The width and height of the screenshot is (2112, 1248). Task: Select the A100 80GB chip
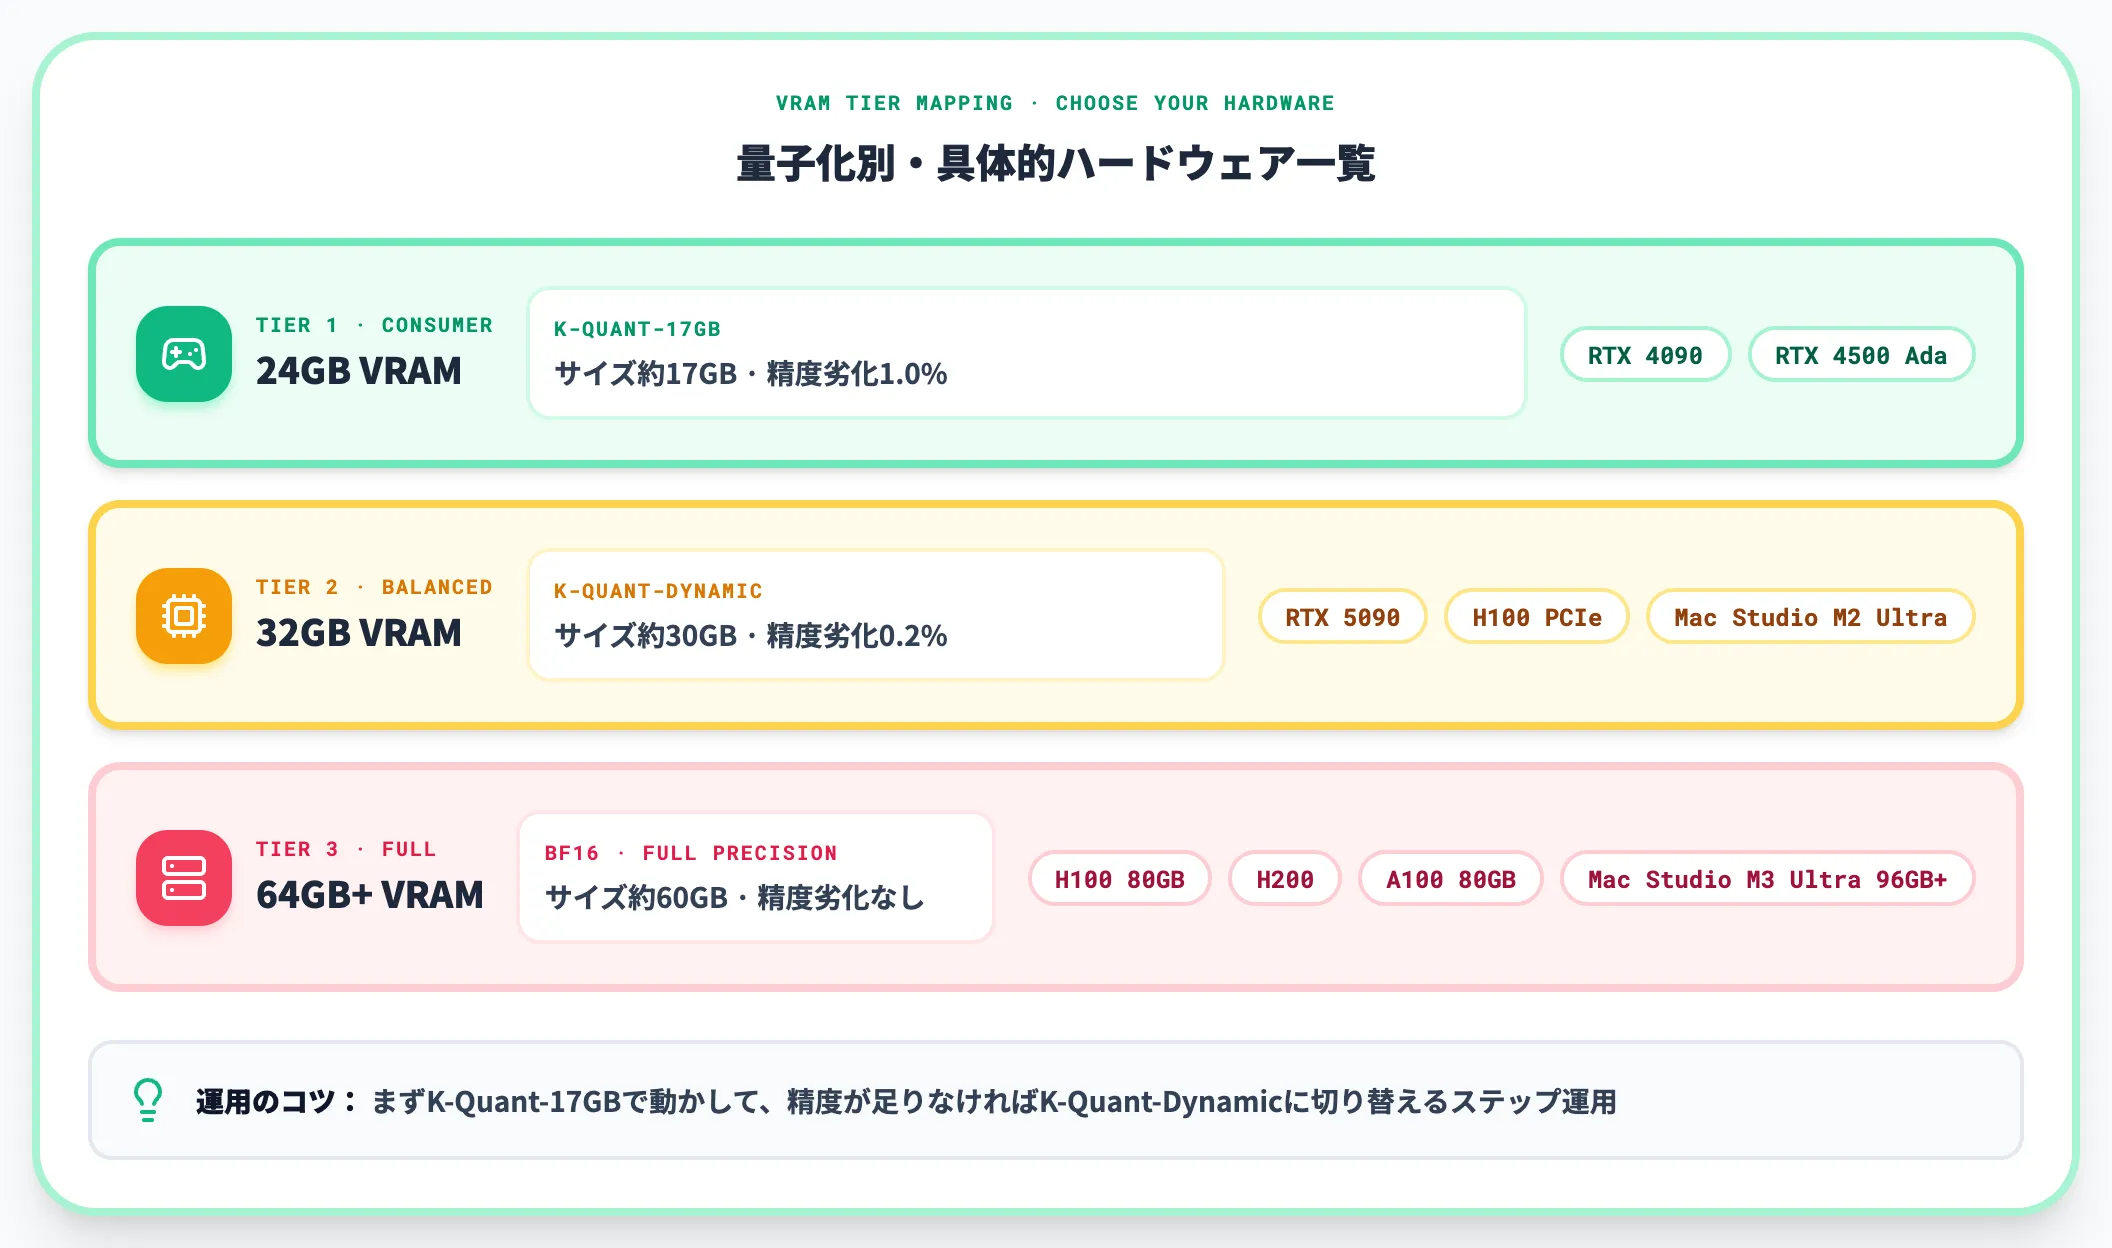coord(1451,879)
